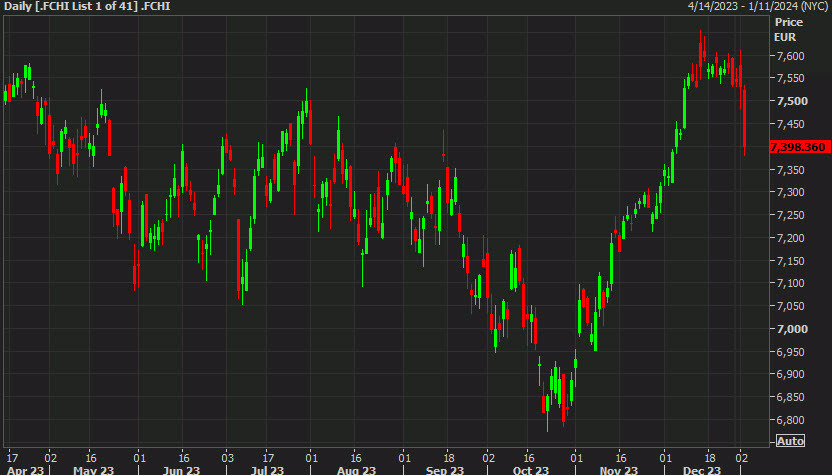Click the 7,050 price axis value
Image resolution: width=832 pixels, height=475 pixels.
tap(791, 306)
